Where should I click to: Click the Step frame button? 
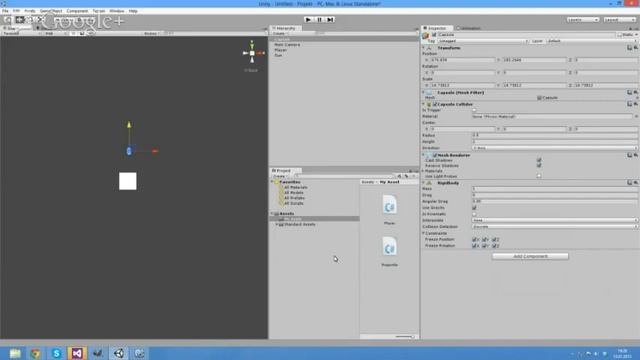pyautogui.click(x=330, y=20)
